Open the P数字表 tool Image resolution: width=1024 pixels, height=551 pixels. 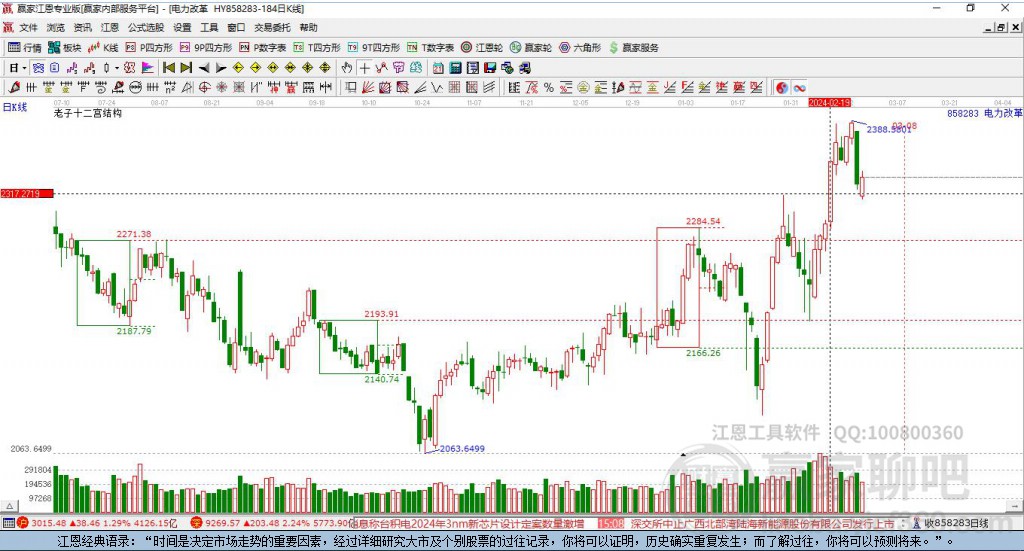coord(263,48)
